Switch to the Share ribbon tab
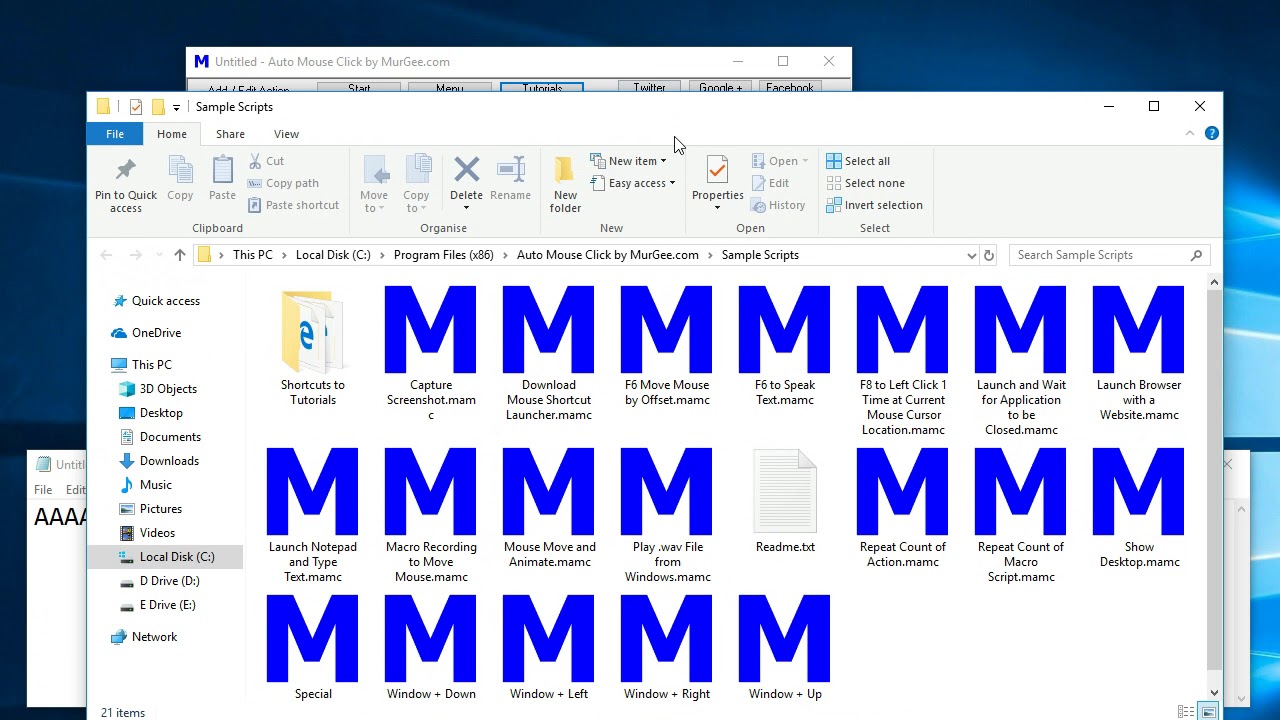This screenshot has width=1280, height=720. [230, 134]
